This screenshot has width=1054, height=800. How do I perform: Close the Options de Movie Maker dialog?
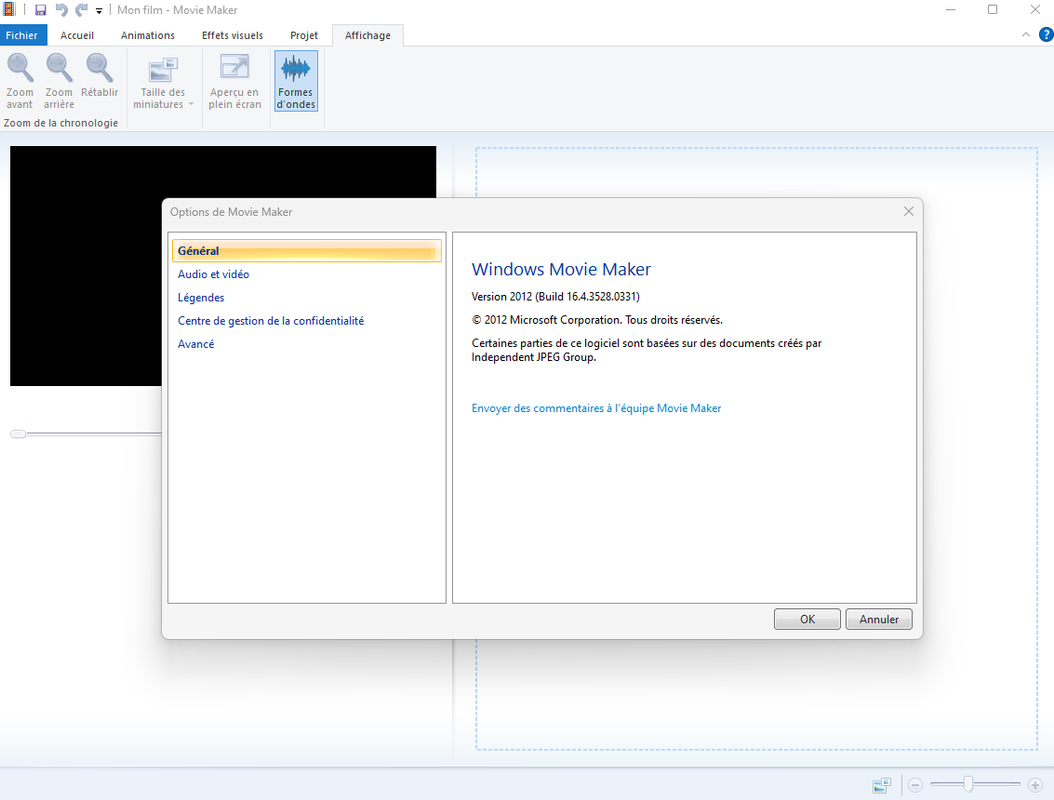909,212
